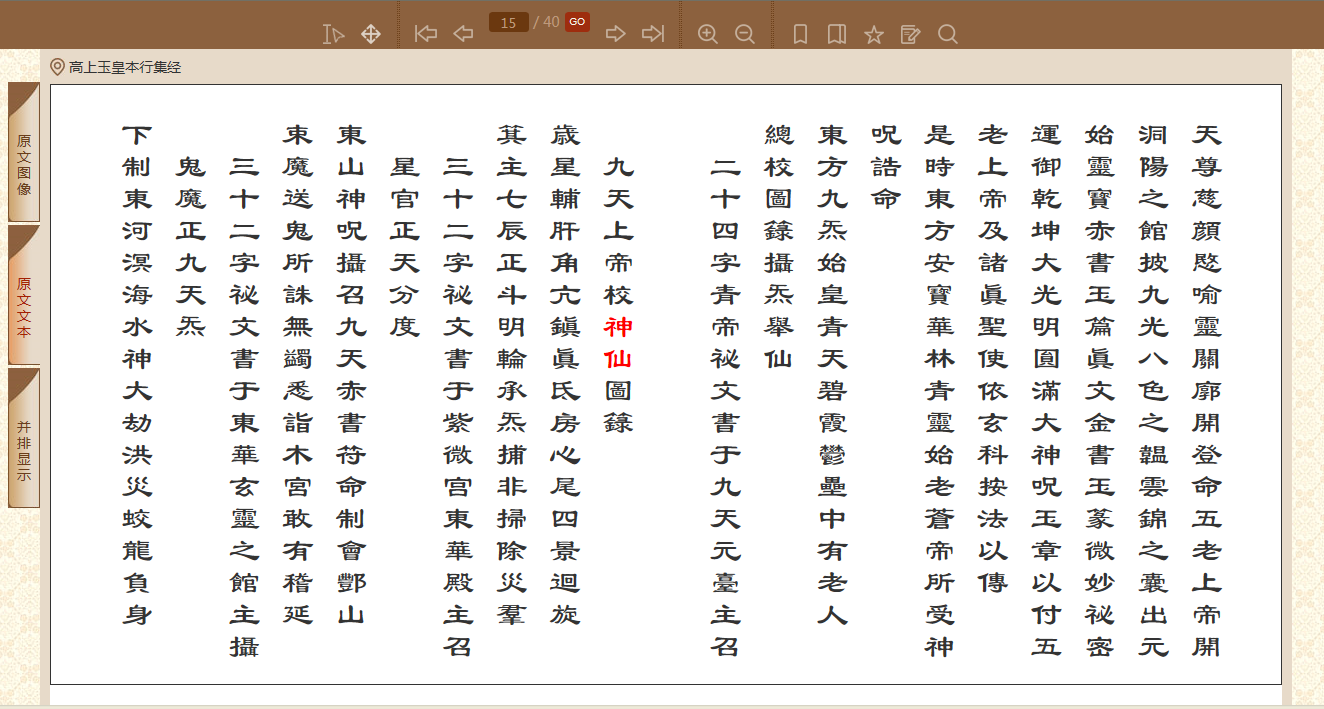1324x709 pixels.
Task: Open the notes editing tool
Action: point(910,35)
